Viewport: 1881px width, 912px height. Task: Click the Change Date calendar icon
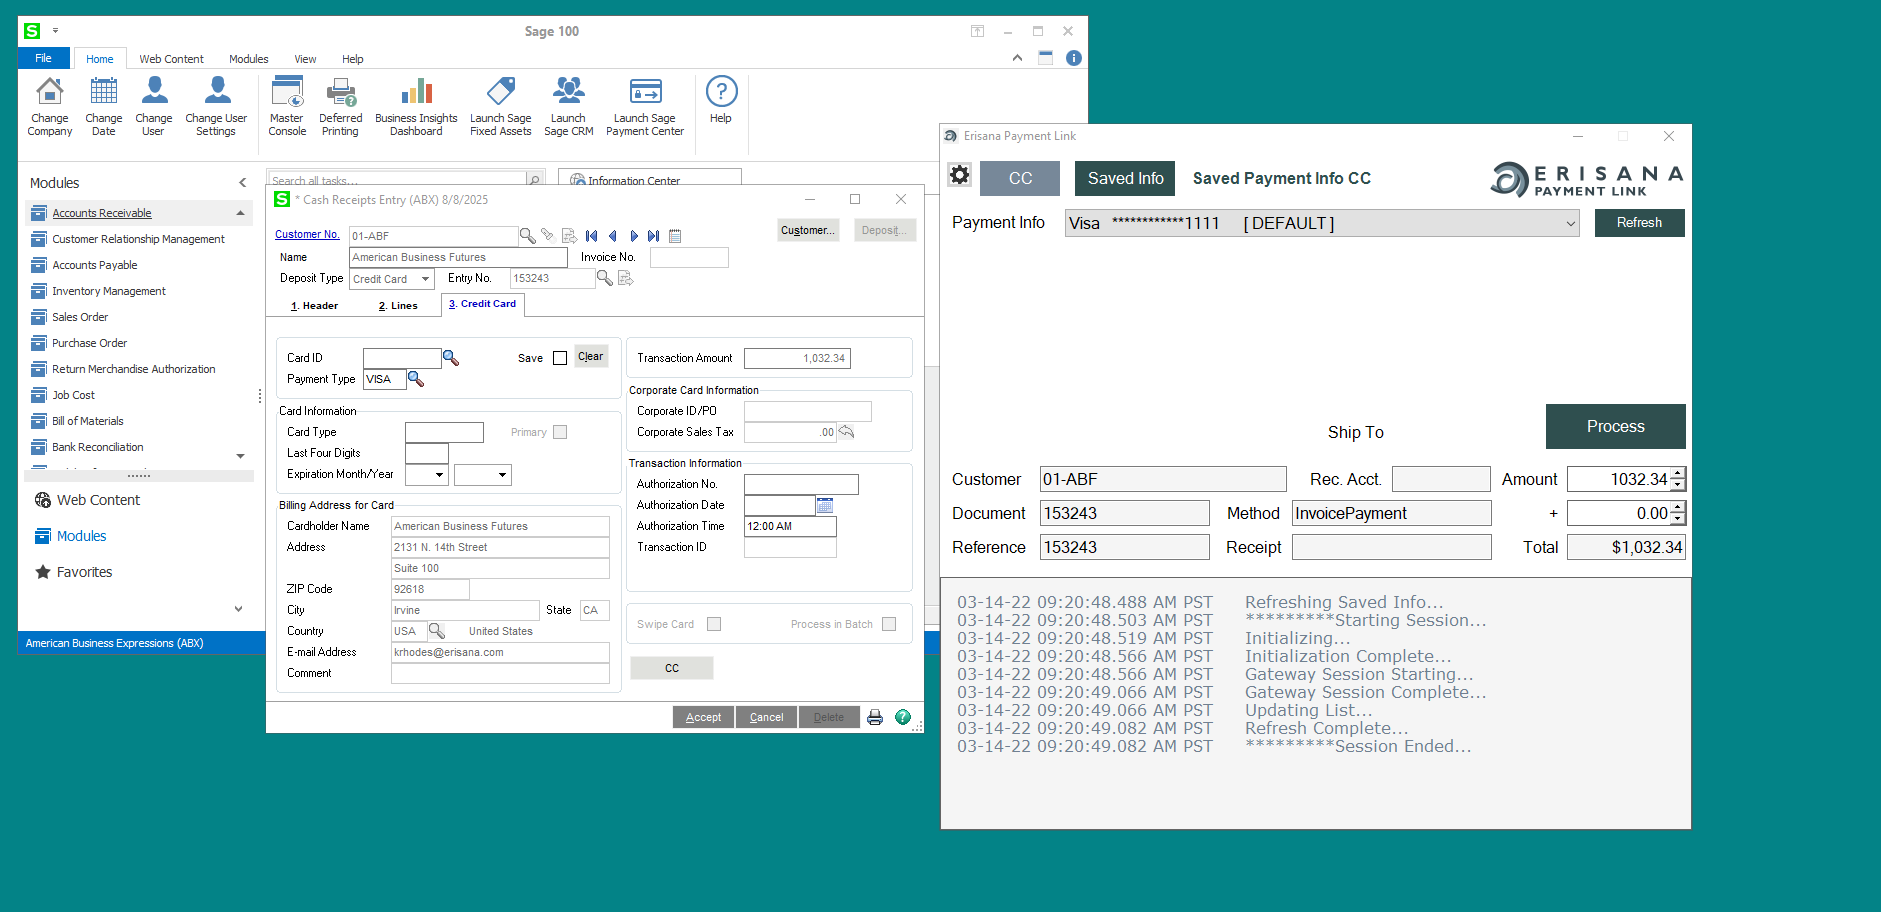tap(104, 92)
